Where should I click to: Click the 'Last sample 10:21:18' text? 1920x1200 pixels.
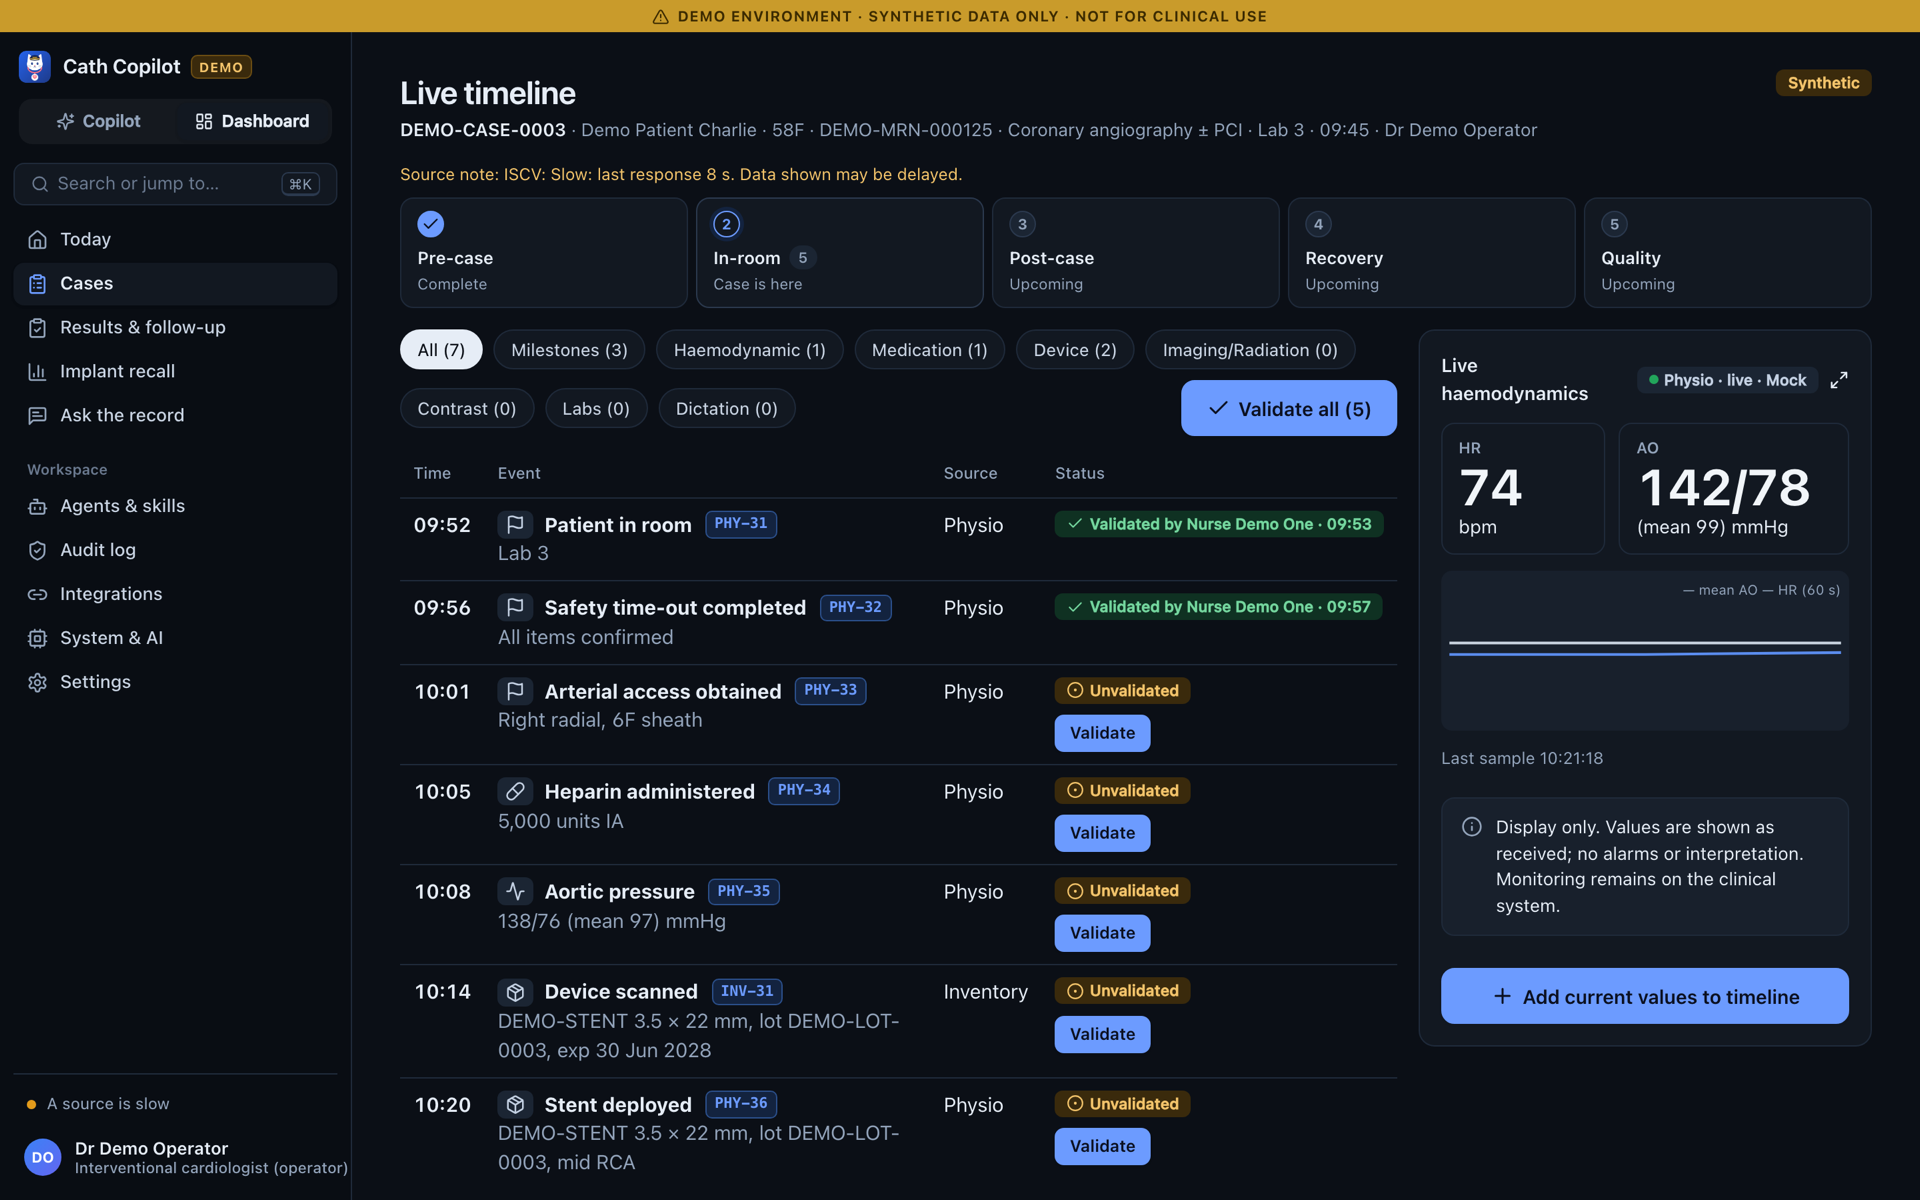[x=1522, y=758]
